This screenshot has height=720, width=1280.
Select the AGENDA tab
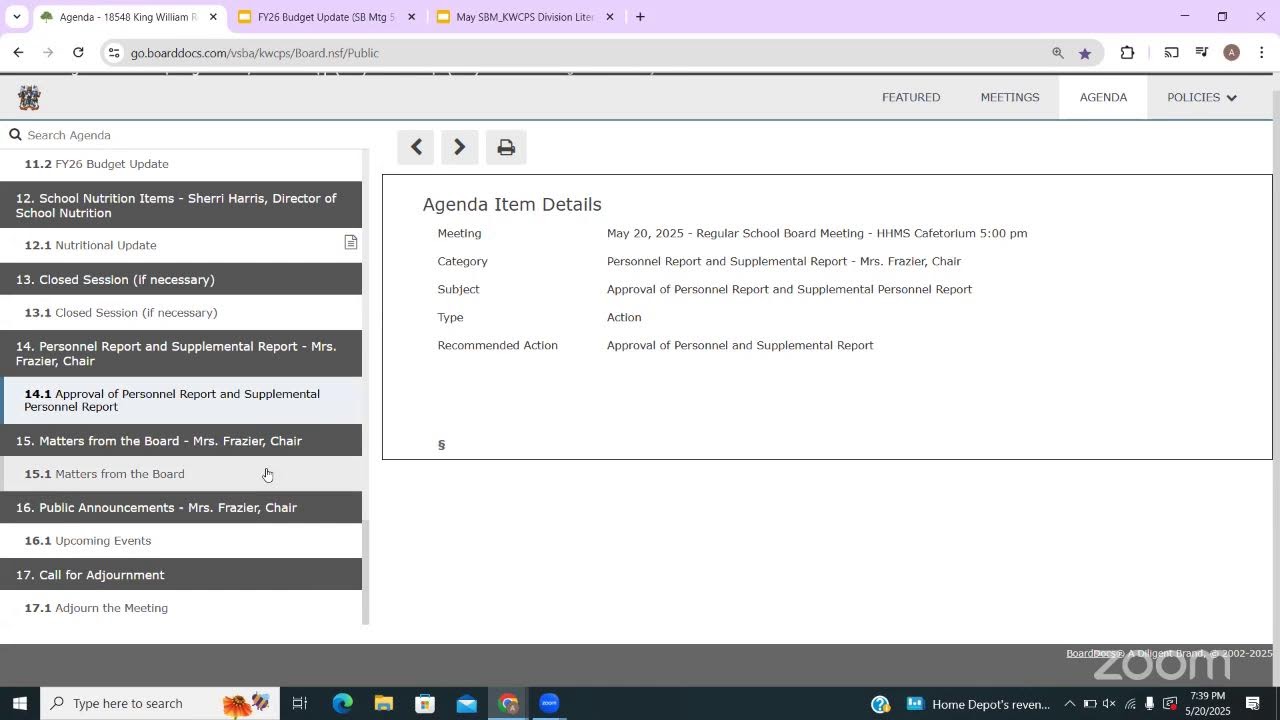coord(1103,97)
